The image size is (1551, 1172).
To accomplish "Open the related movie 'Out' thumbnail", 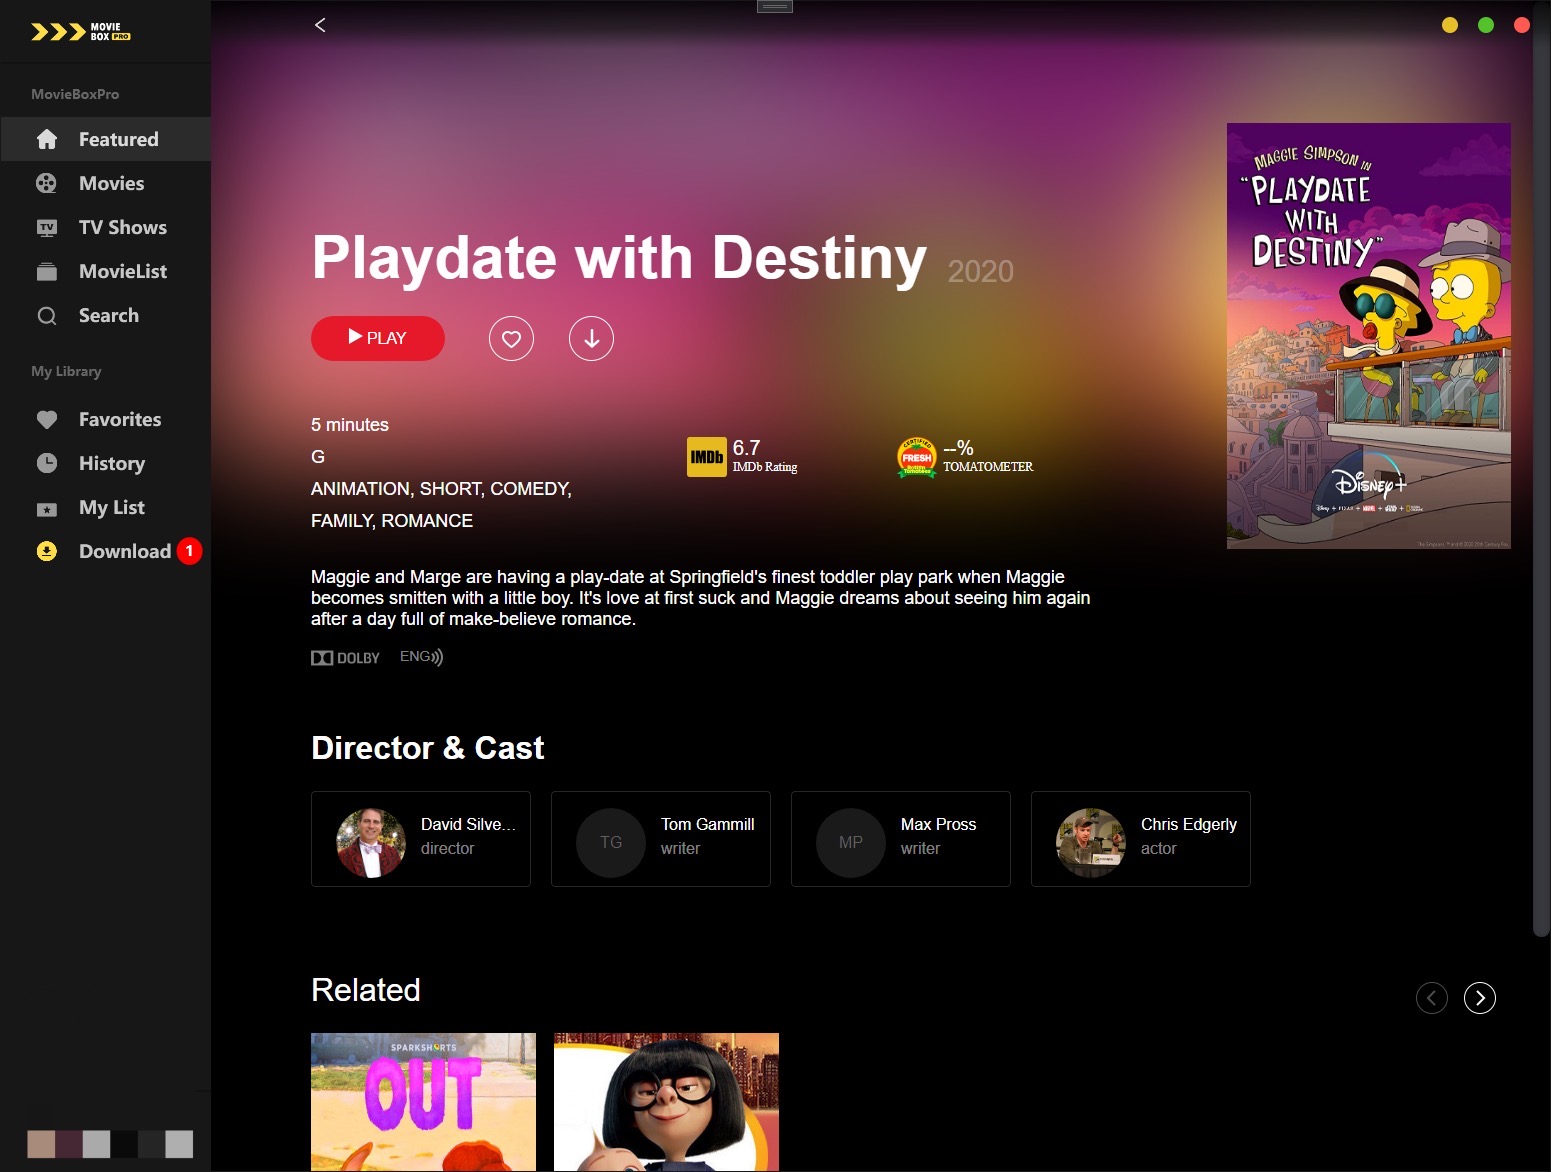I will pos(423,1102).
